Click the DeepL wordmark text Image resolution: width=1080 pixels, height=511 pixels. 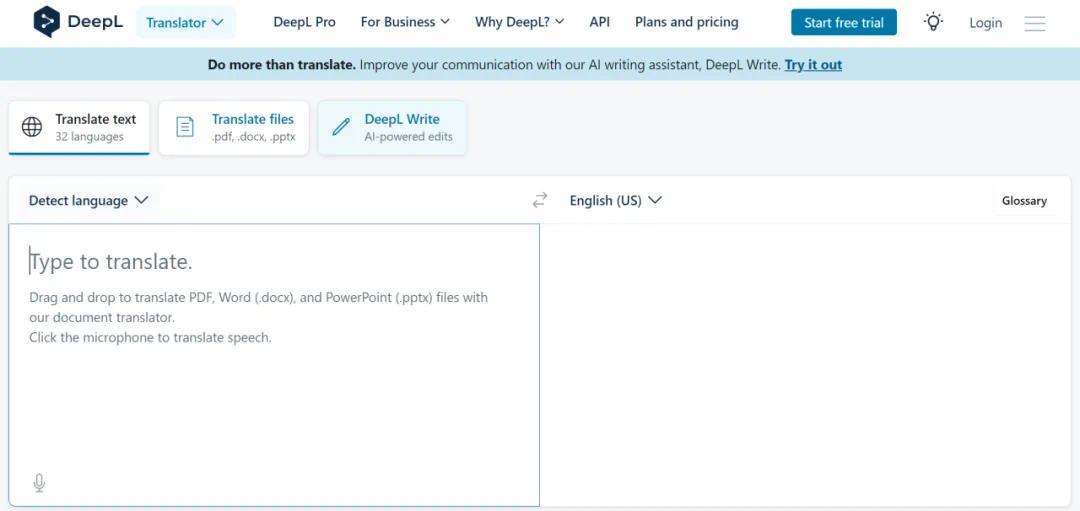point(95,22)
